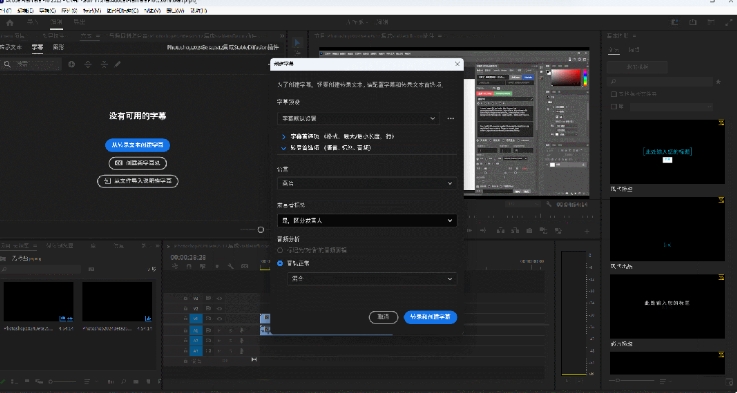The width and height of the screenshot is (737, 393).
Task: Adjust Project panel thumbnail zoom slider
Action: [x=62, y=382]
